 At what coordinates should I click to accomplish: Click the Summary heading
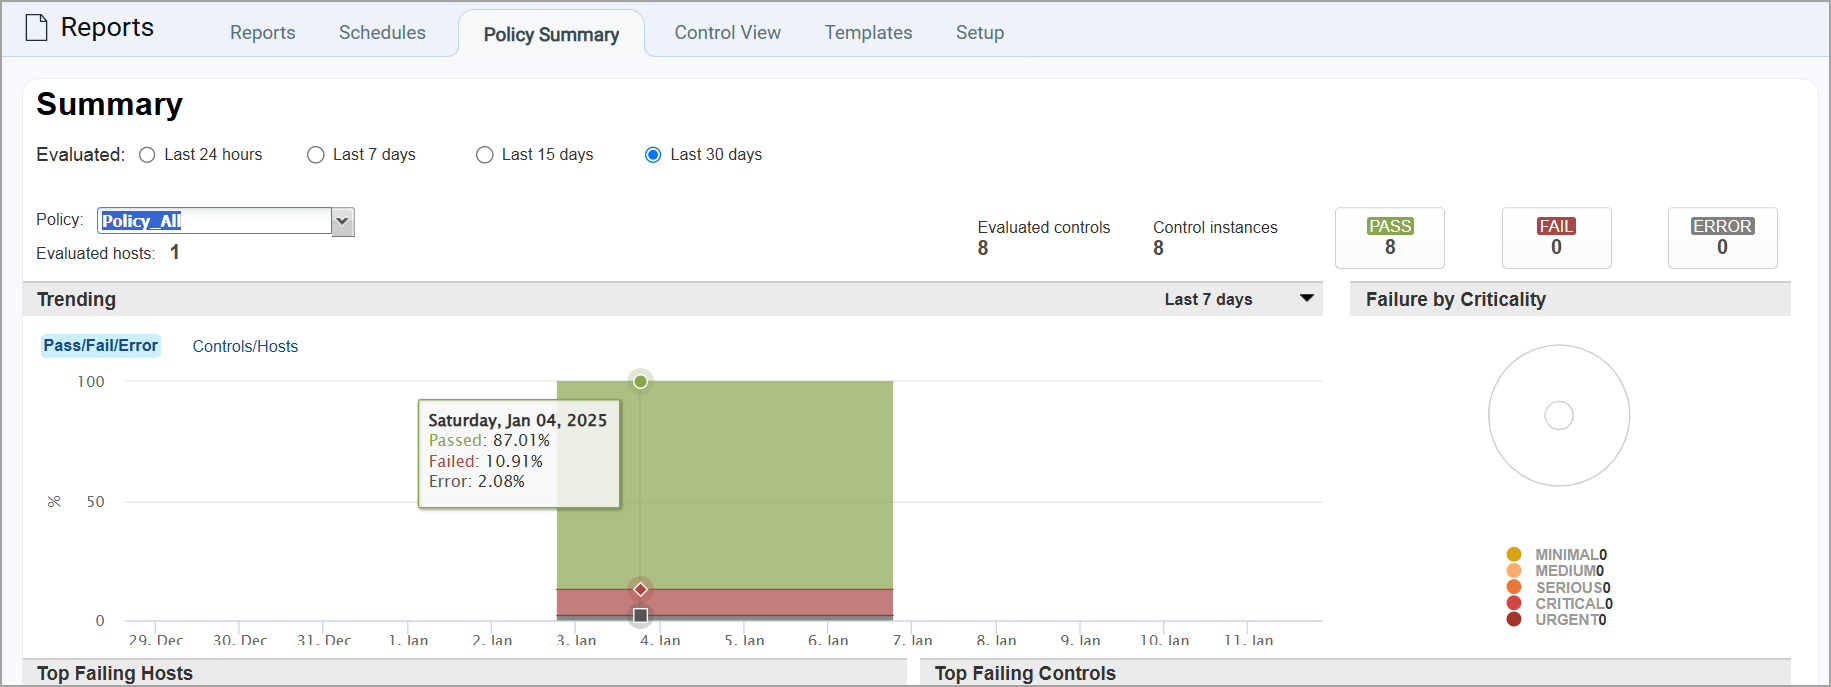[110, 104]
